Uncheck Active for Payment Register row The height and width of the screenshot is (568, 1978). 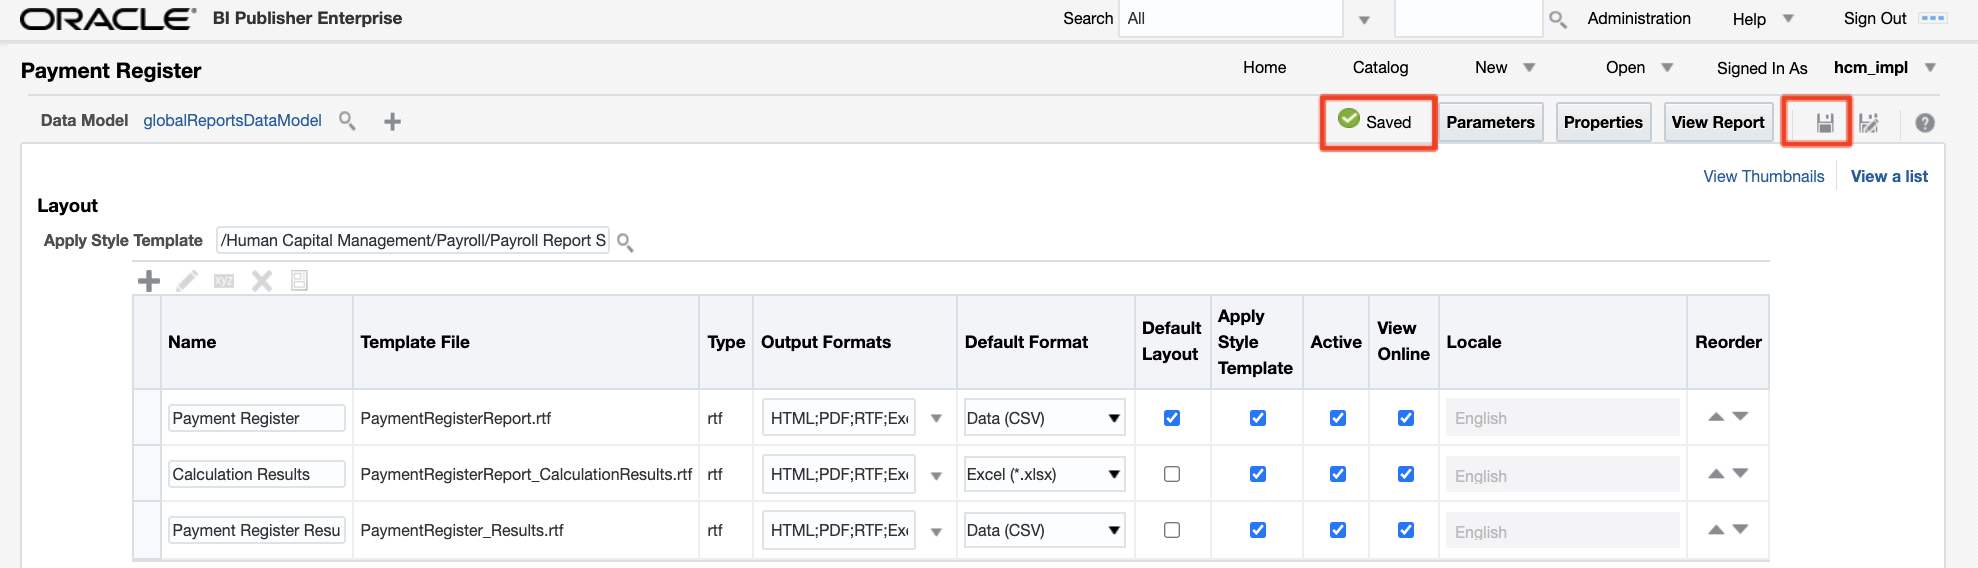click(1337, 418)
